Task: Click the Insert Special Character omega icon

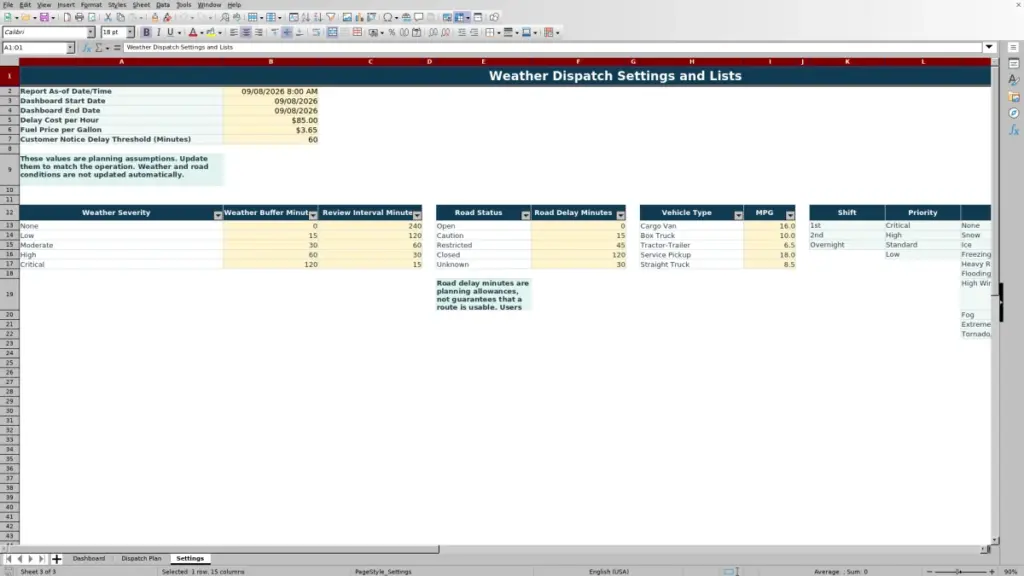Action: [x=387, y=17]
